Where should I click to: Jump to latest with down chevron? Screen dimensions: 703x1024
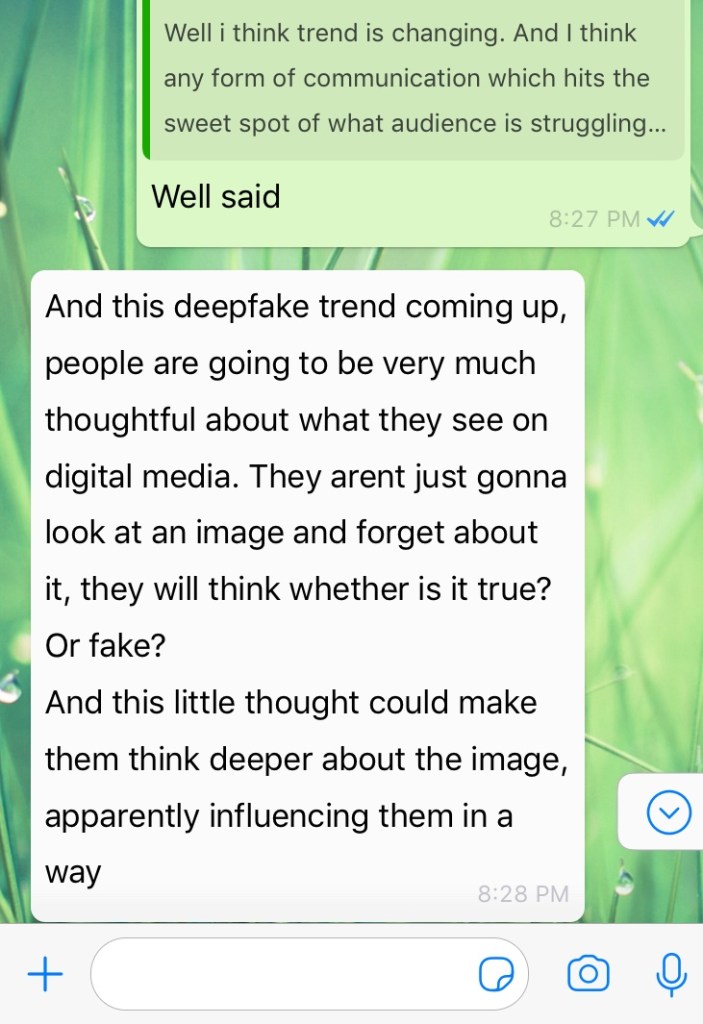coord(668,812)
